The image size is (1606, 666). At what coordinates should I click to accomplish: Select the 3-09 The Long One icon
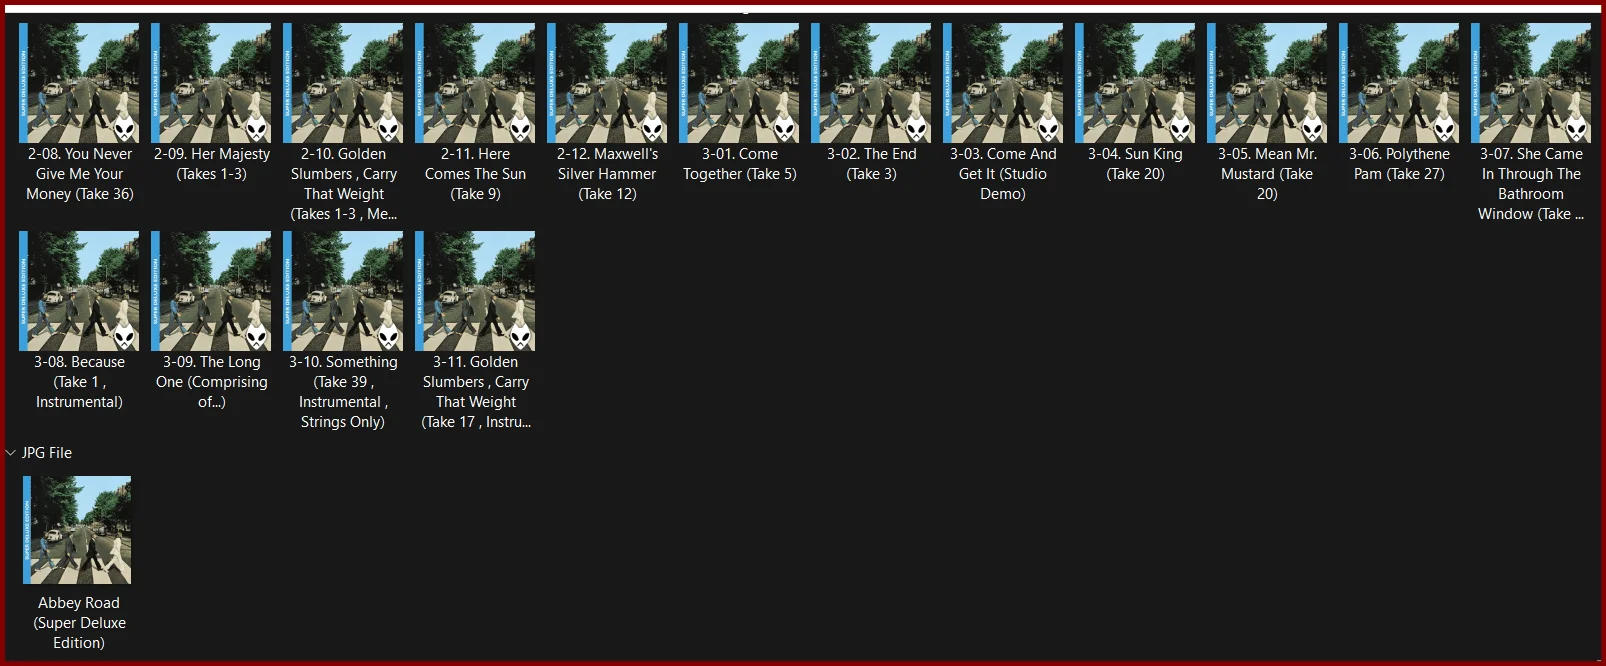click(211, 291)
